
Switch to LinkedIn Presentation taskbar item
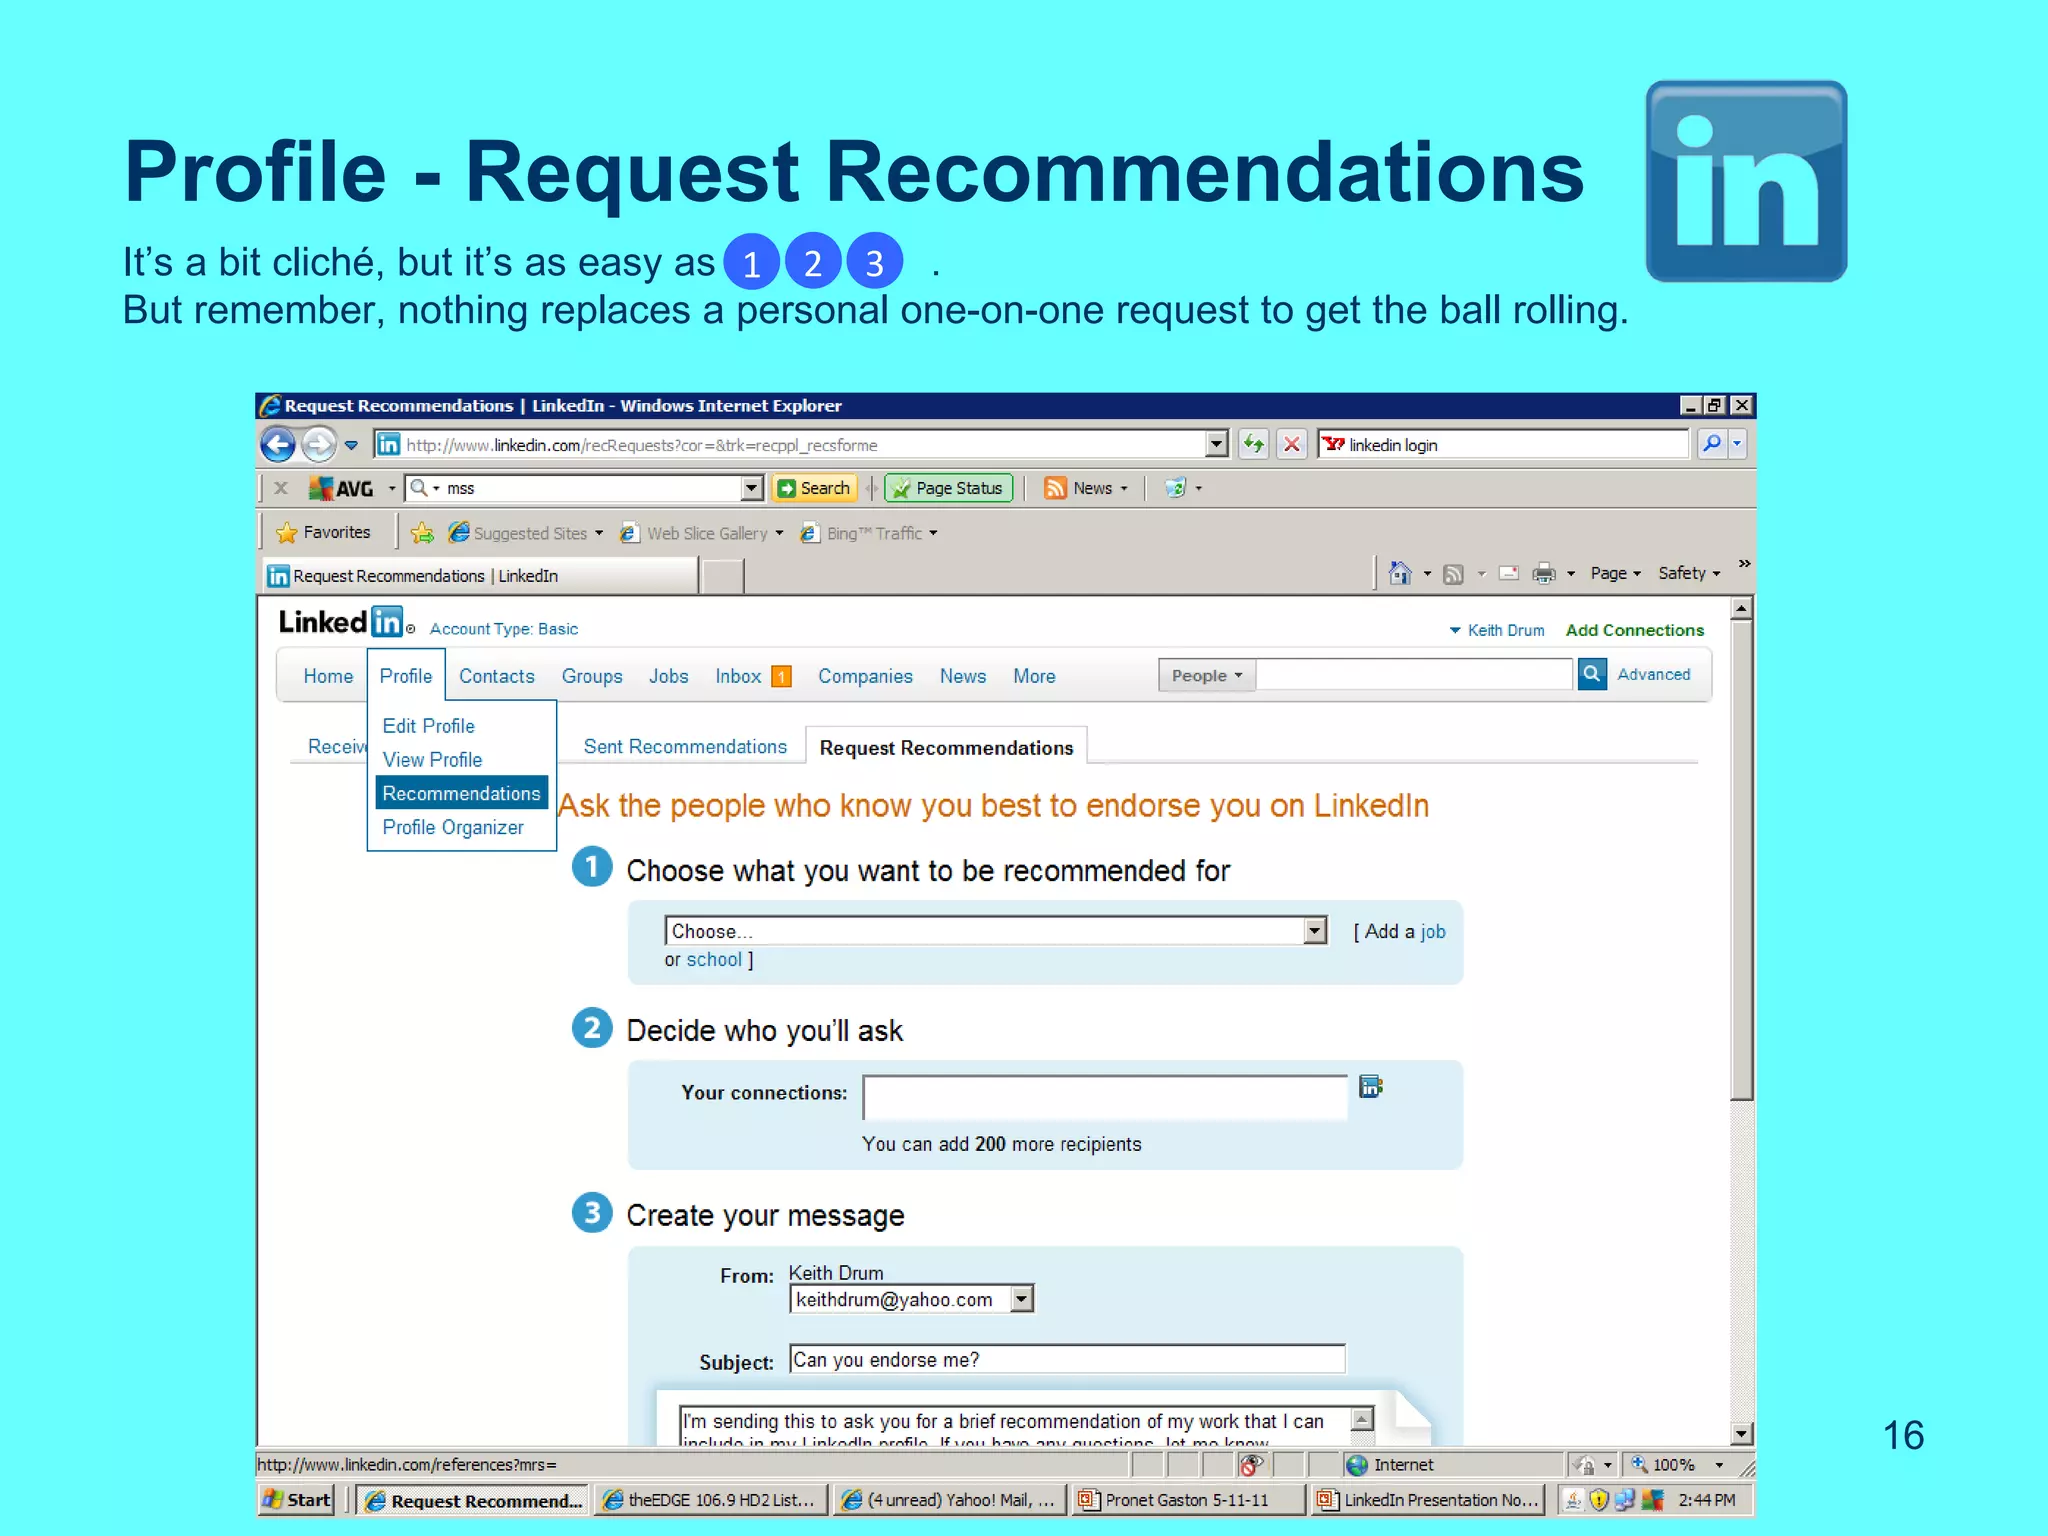click(x=1429, y=1500)
